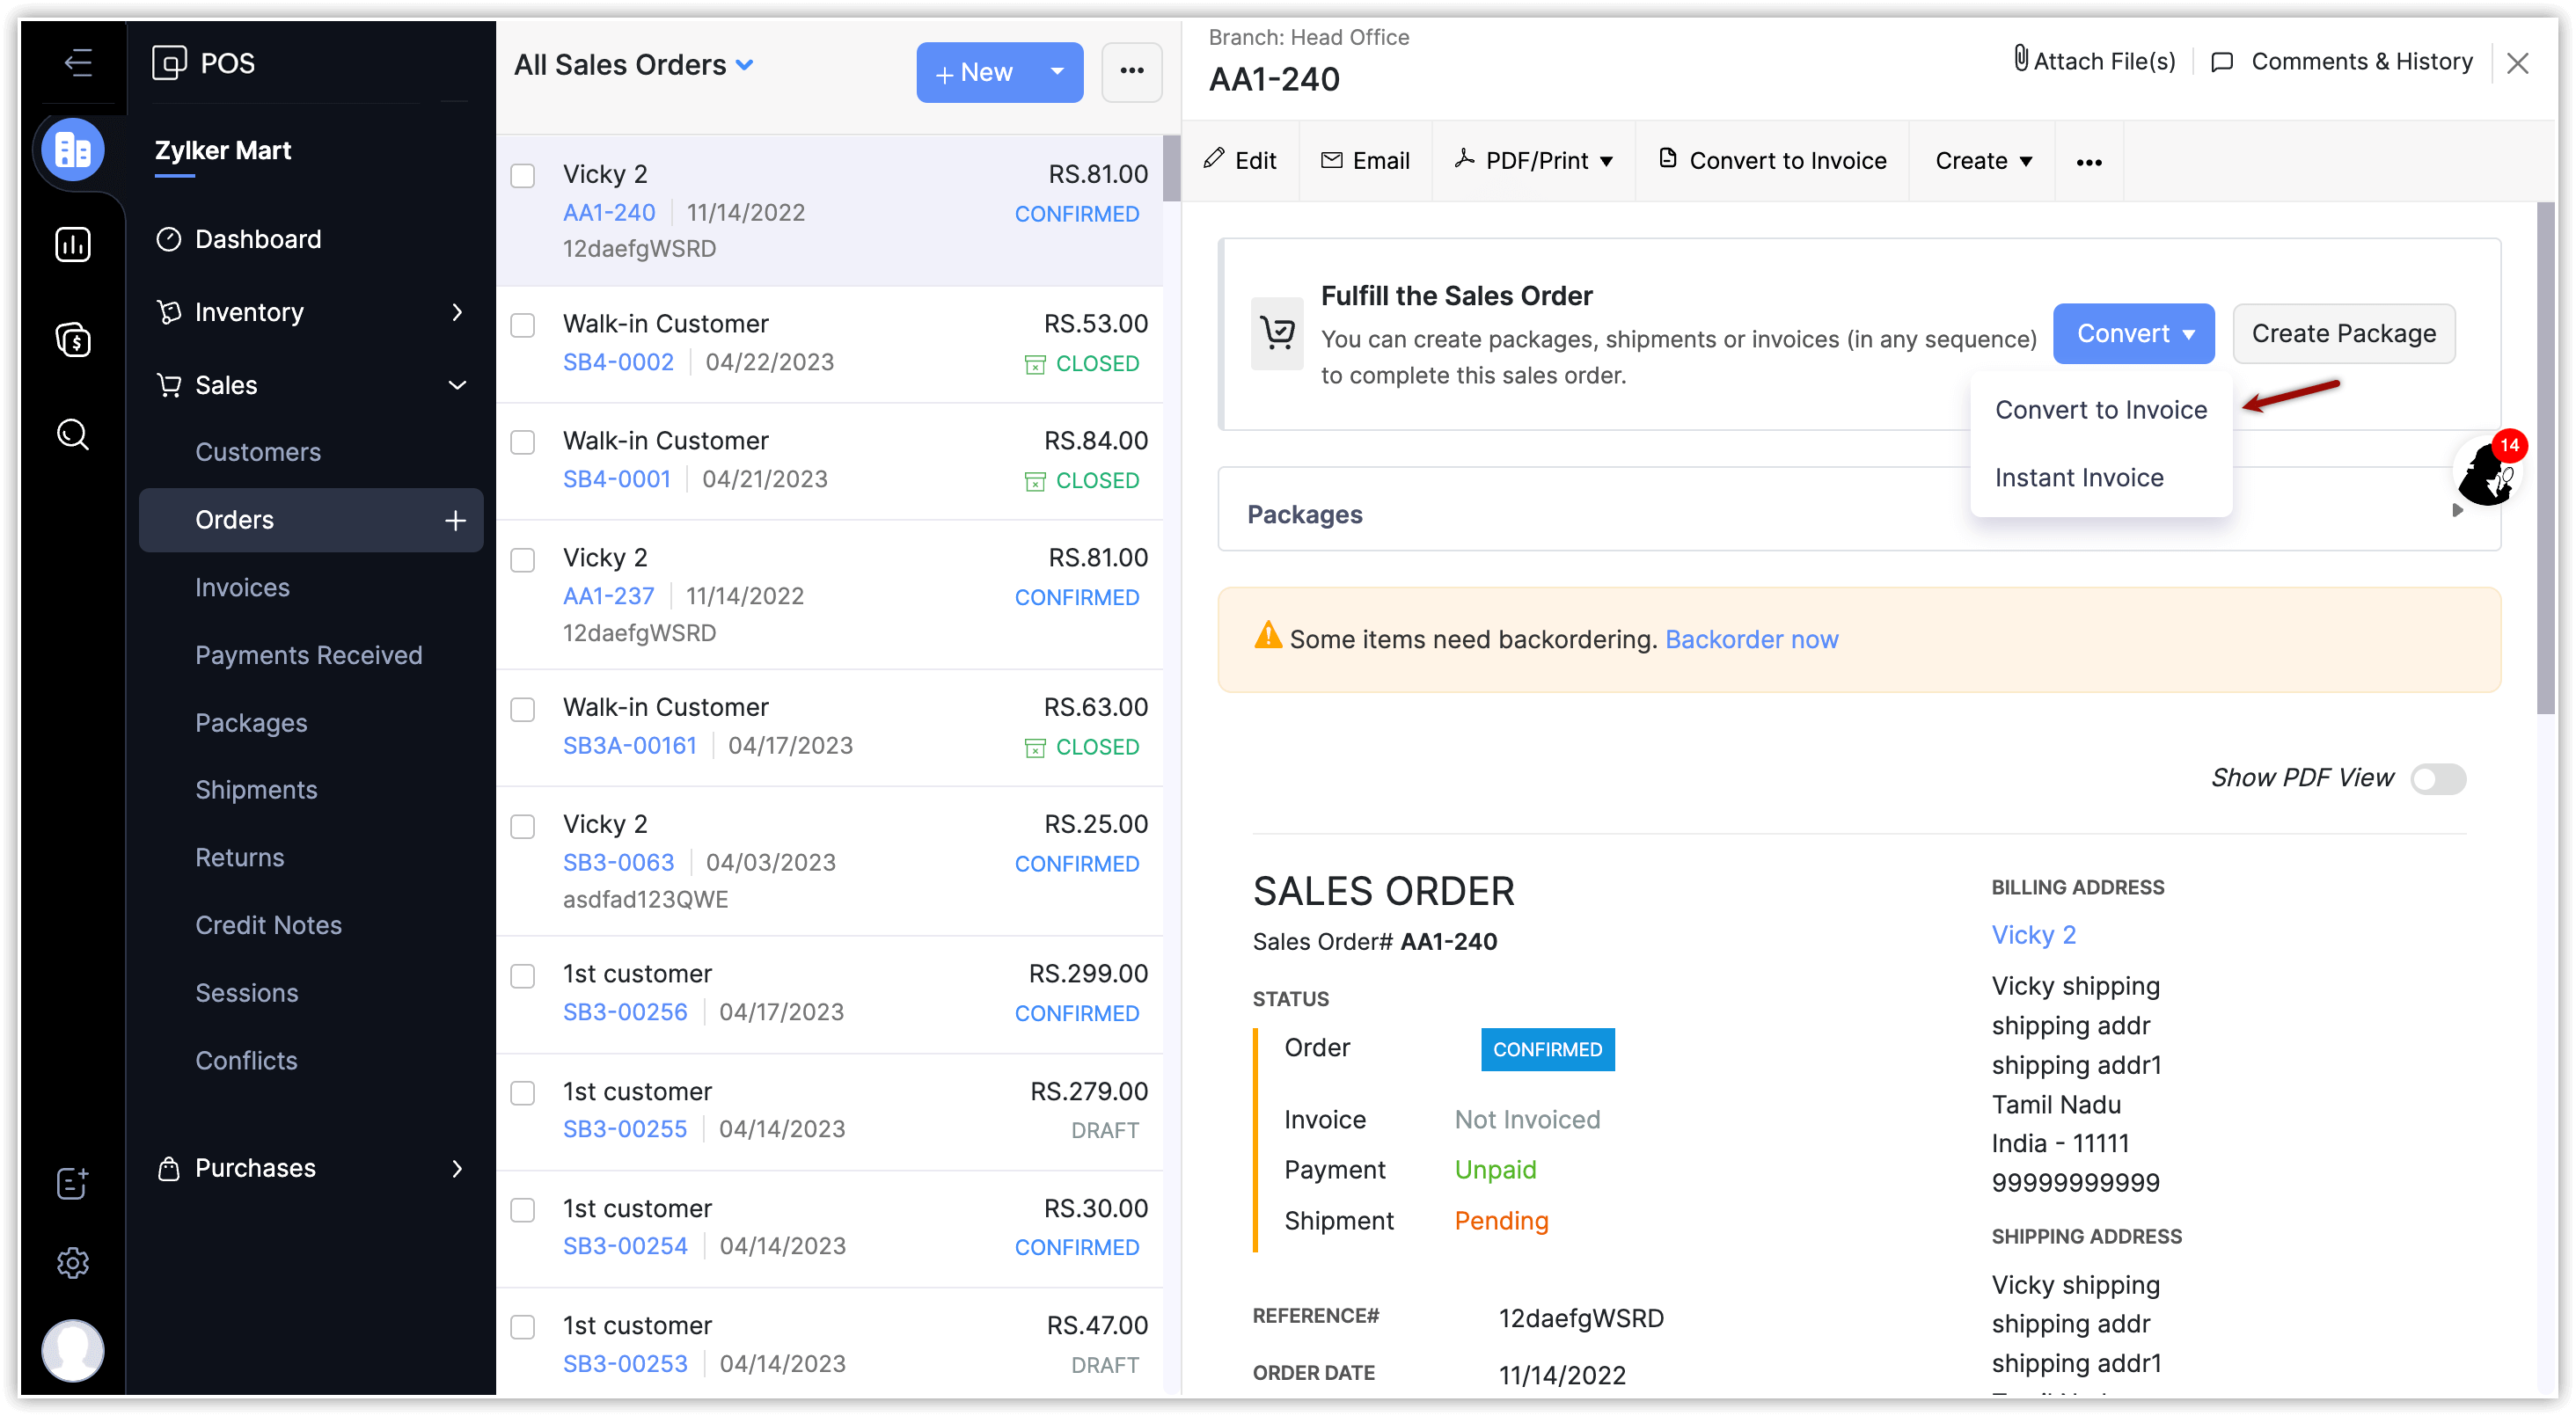Click the coins payment icon in left rail
The width and height of the screenshot is (2576, 1416).
click(73, 340)
